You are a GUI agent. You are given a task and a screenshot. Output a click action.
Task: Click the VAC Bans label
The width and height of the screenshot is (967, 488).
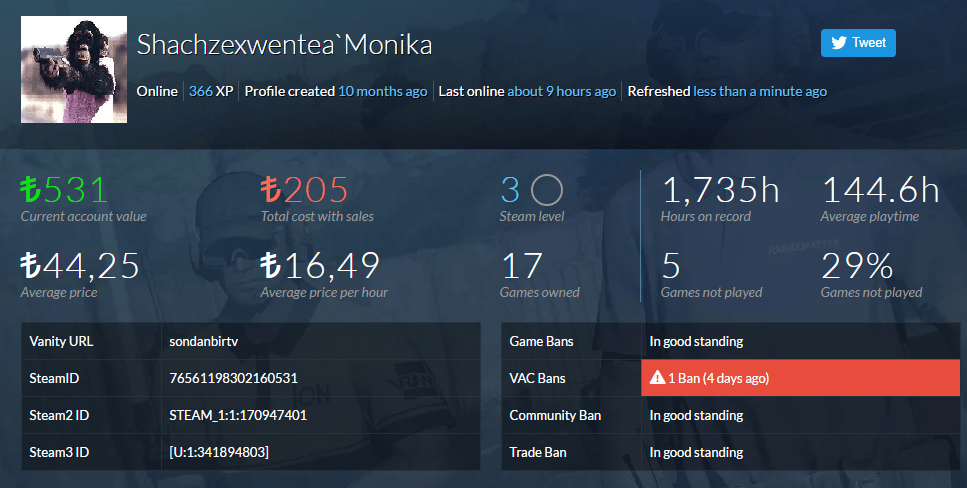point(537,378)
